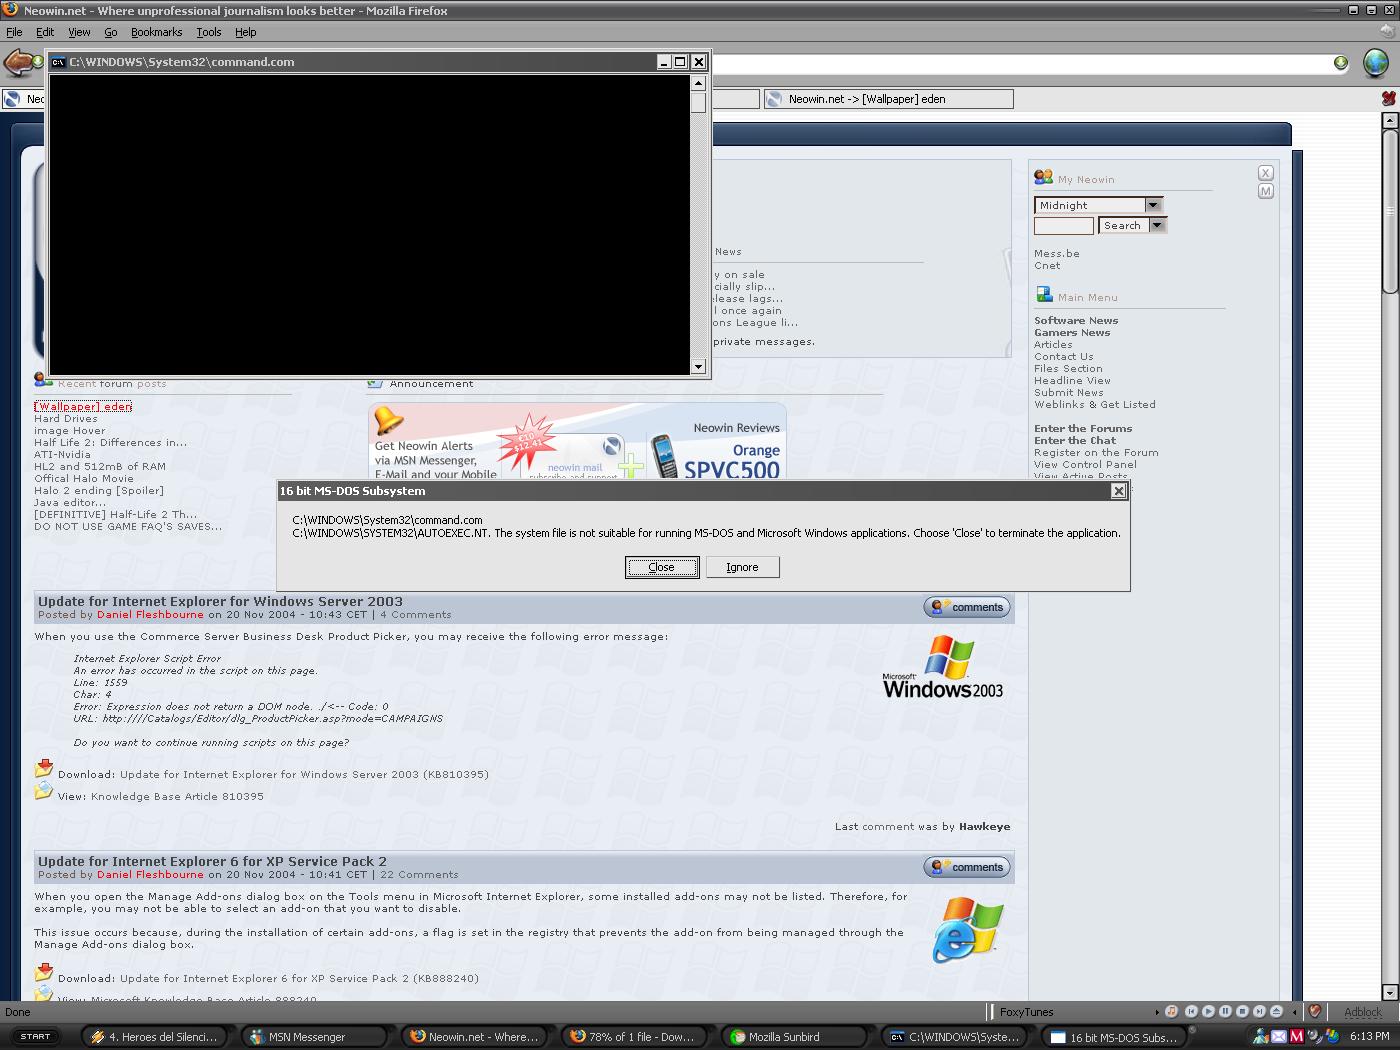Click comments button for XP Service Pack 2 post
The width and height of the screenshot is (1400, 1050).
click(967, 867)
